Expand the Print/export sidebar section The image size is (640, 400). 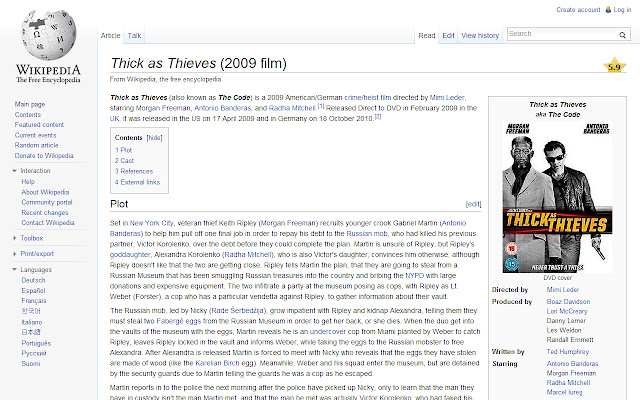pyautogui.click(x=15, y=254)
